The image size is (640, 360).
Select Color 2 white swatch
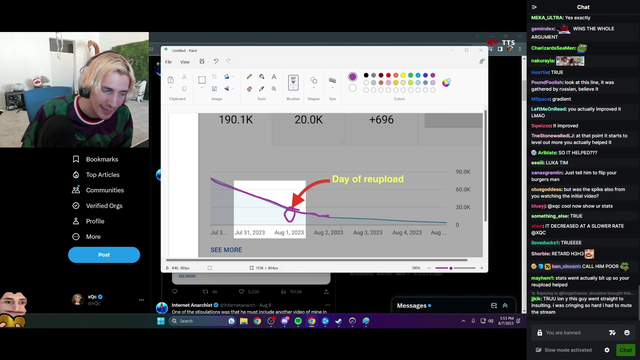pyautogui.click(x=353, y=88)
